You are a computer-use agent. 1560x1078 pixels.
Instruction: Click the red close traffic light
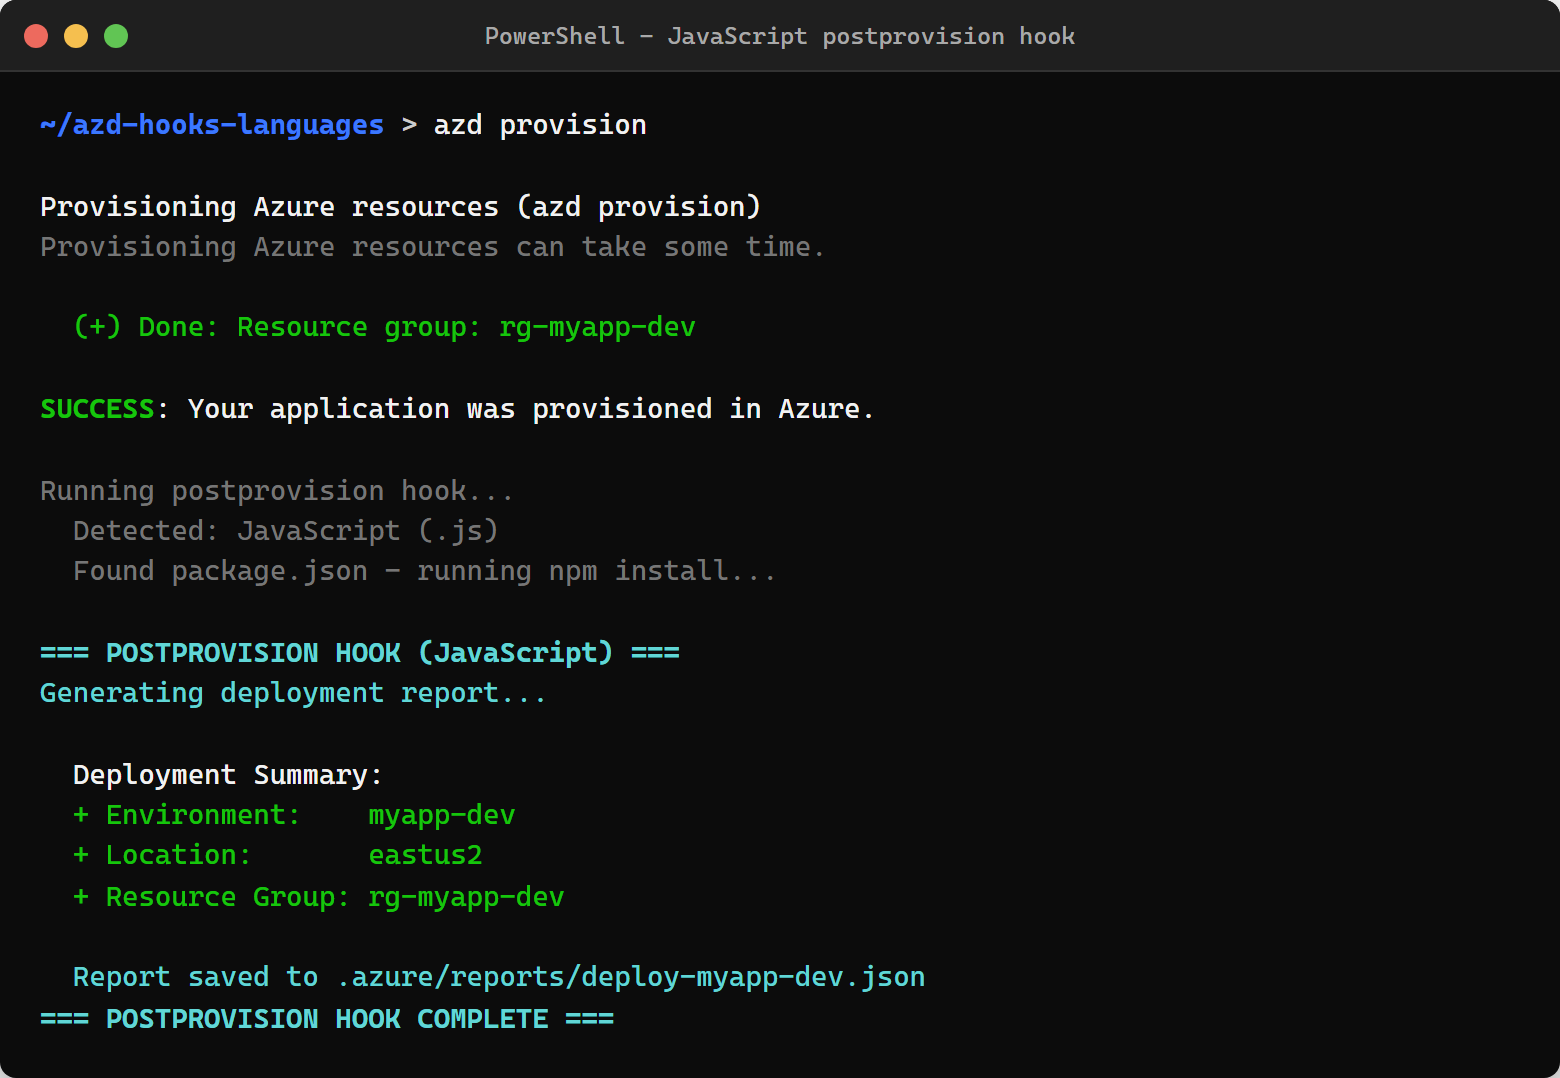[x=36, y=35]
